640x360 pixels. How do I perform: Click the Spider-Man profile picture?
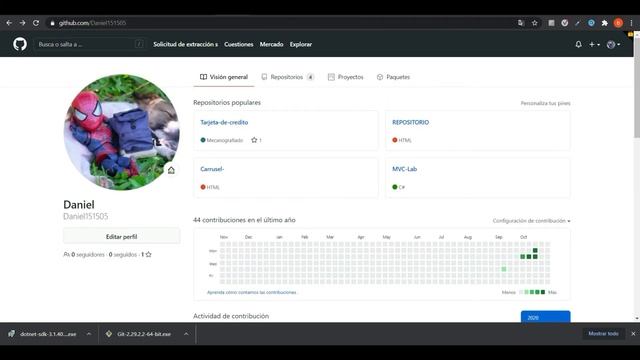[121, 132]
